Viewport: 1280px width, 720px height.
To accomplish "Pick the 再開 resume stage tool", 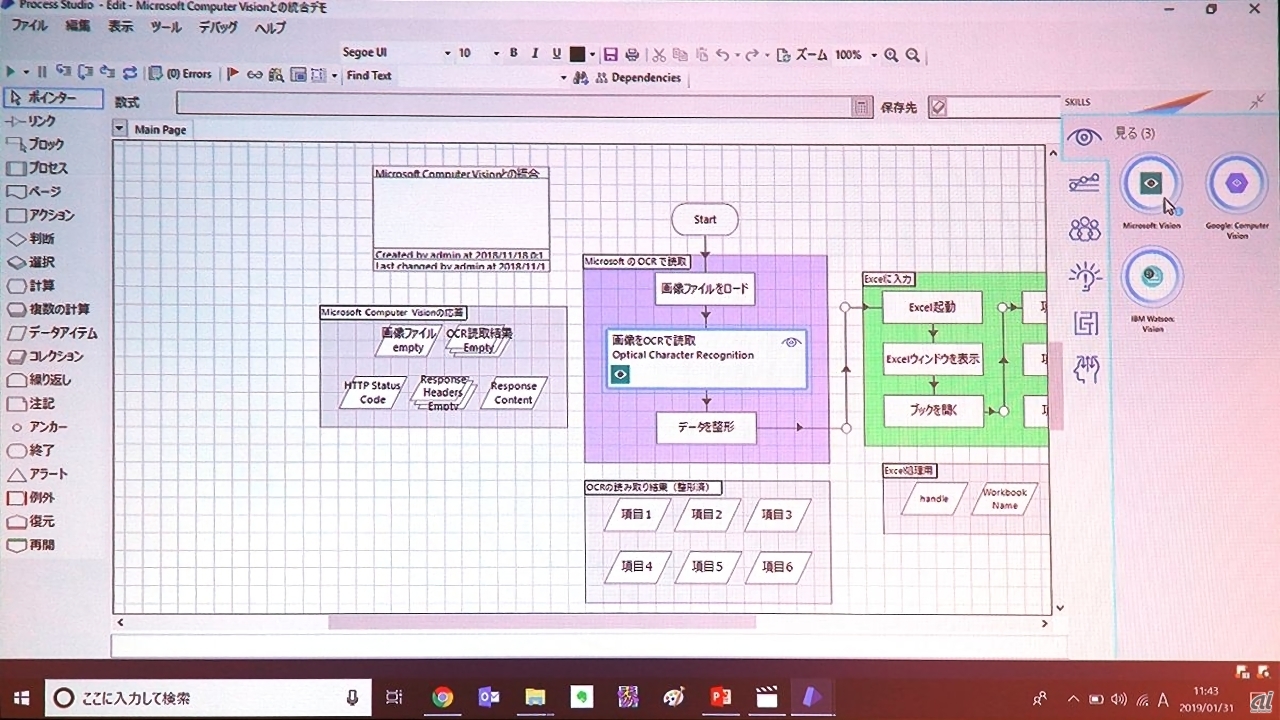I will click(x=31, y=545).
